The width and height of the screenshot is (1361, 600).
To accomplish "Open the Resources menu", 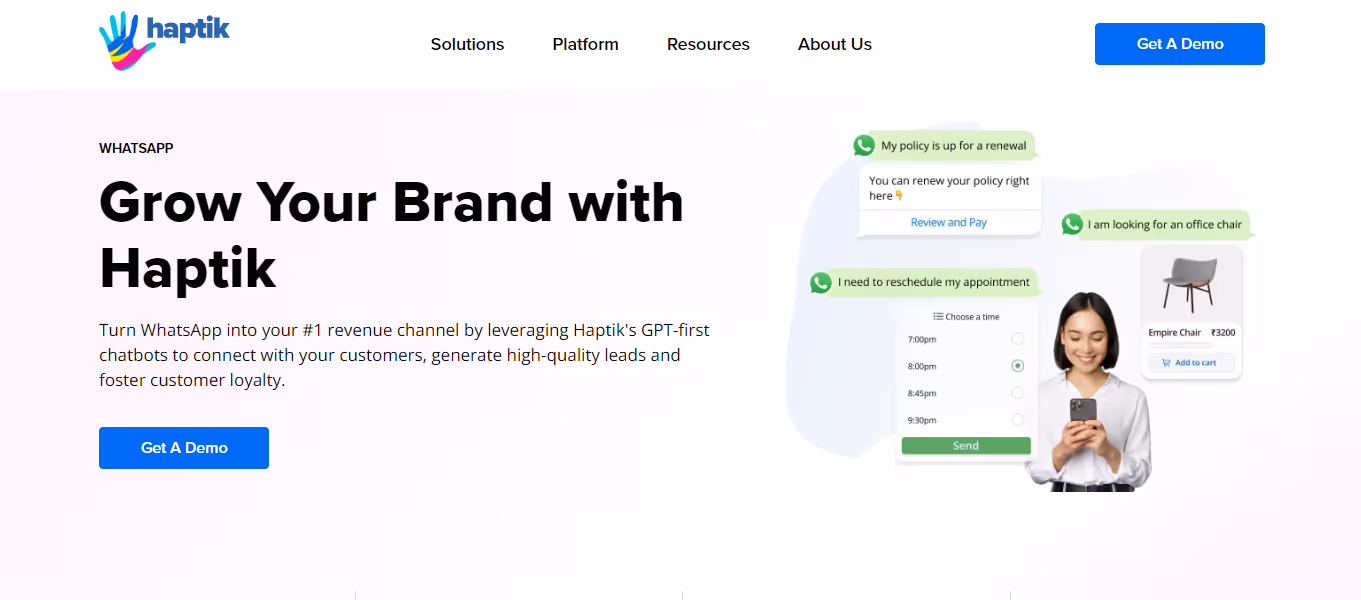I will pyautogui.click(x=708, y=44).
